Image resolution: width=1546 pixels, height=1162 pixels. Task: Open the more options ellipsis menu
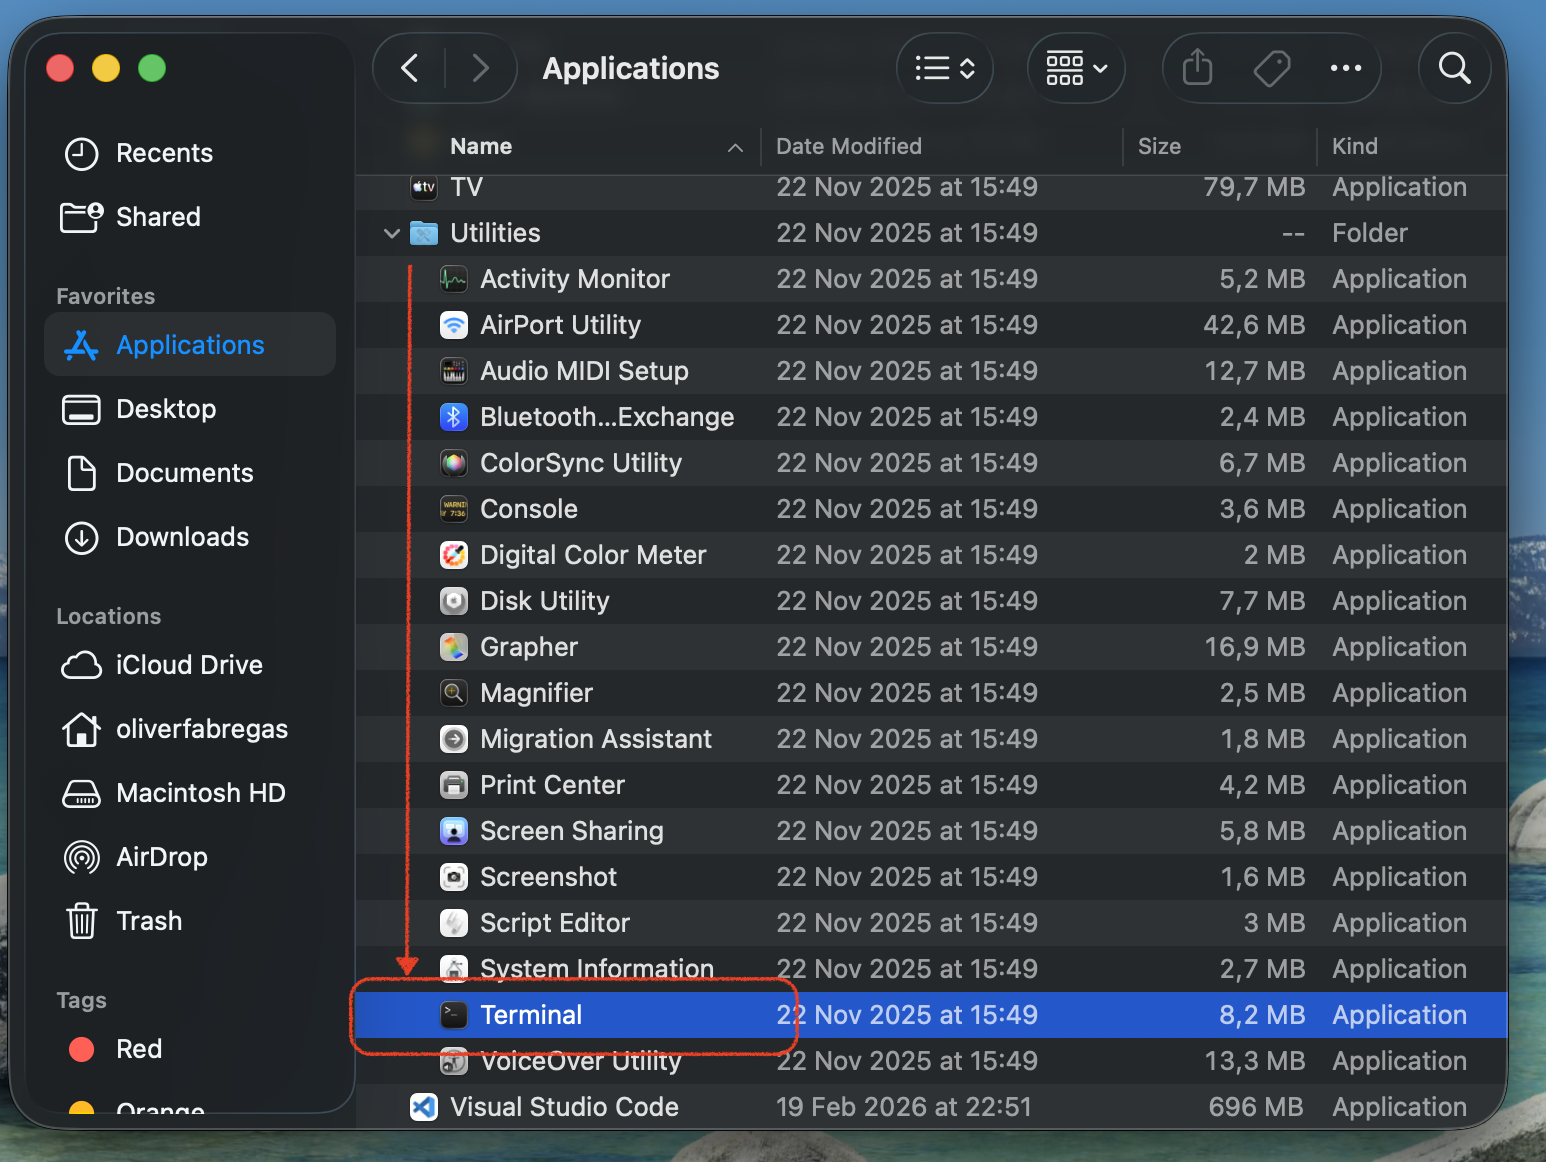[1345, 68]
